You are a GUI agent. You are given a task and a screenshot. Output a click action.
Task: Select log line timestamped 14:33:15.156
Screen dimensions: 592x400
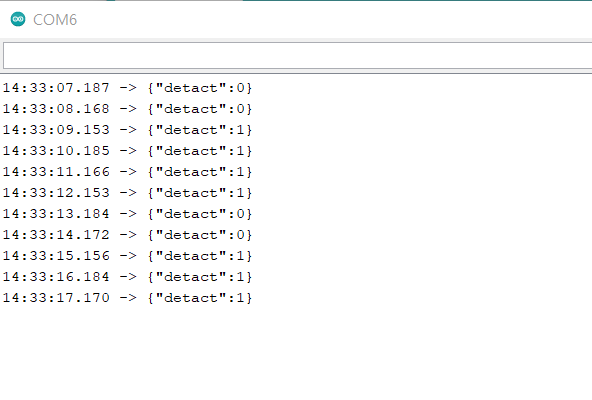click(x=127, y=256)
